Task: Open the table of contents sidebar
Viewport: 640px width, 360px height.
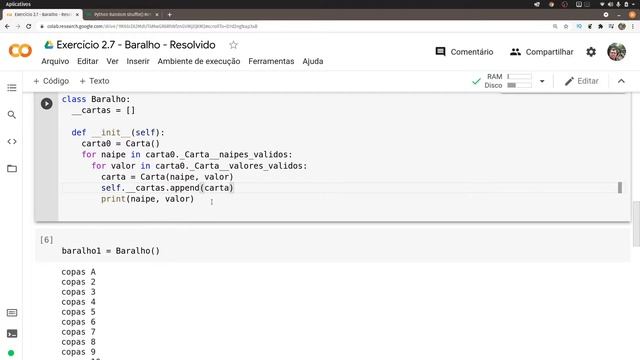Action: pos(12,88)
